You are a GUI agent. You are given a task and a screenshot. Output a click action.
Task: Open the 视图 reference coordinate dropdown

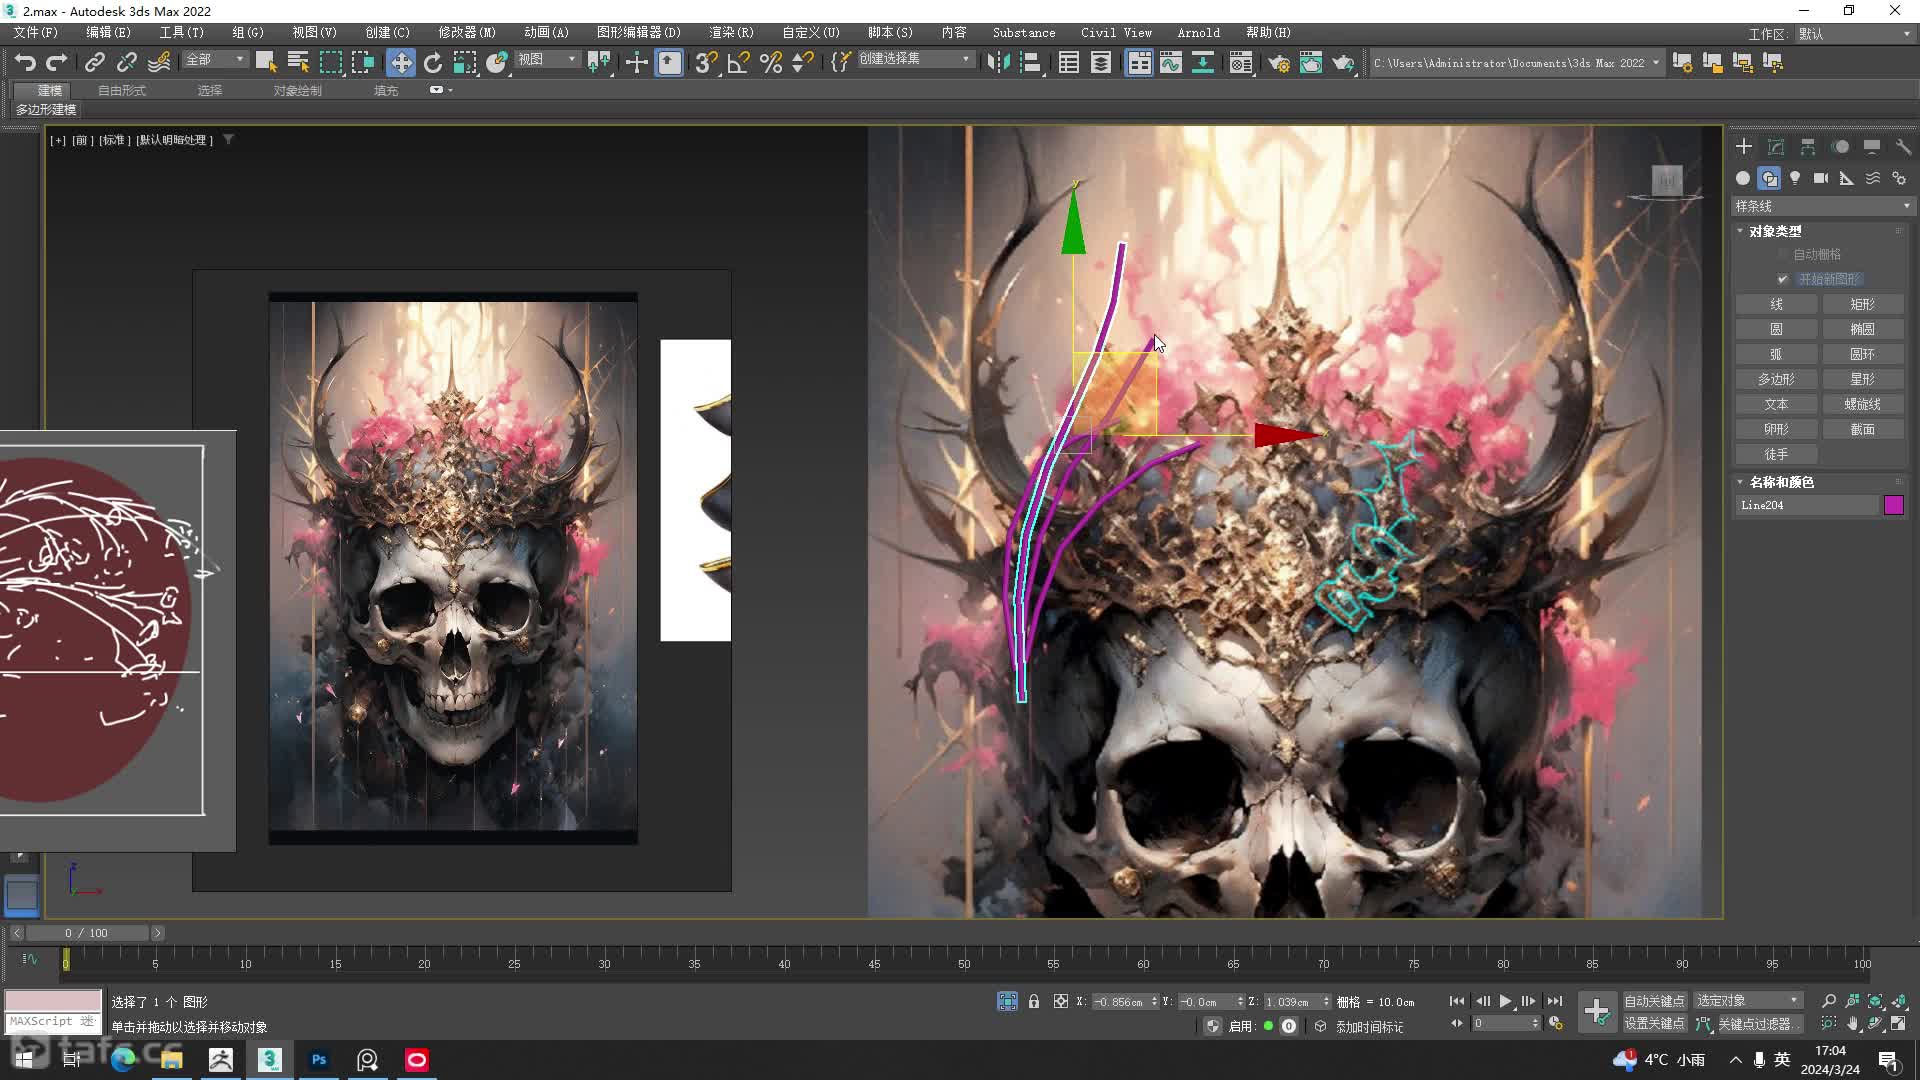pyautogui.click(x=547, y=60)
